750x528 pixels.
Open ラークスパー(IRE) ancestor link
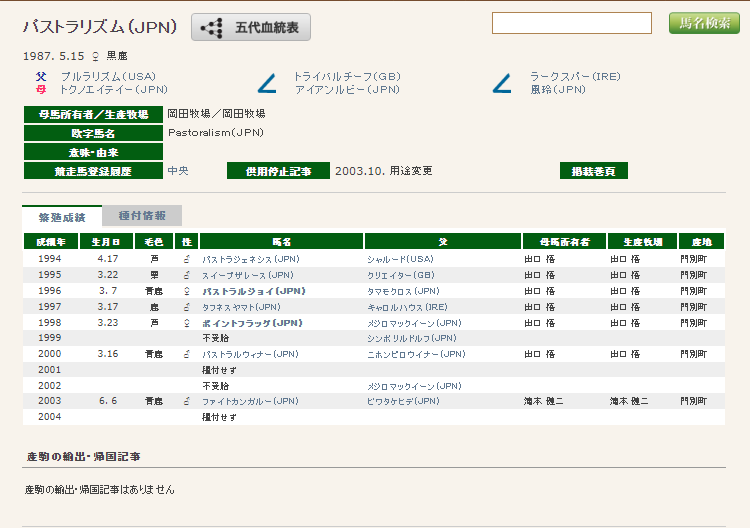point(575,77)
